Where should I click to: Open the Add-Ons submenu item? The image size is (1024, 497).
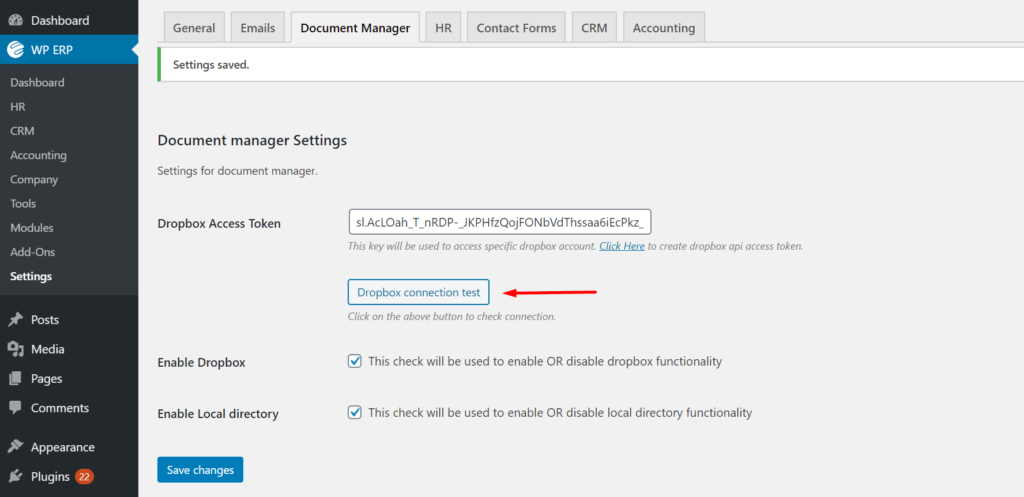coord(33,252)
